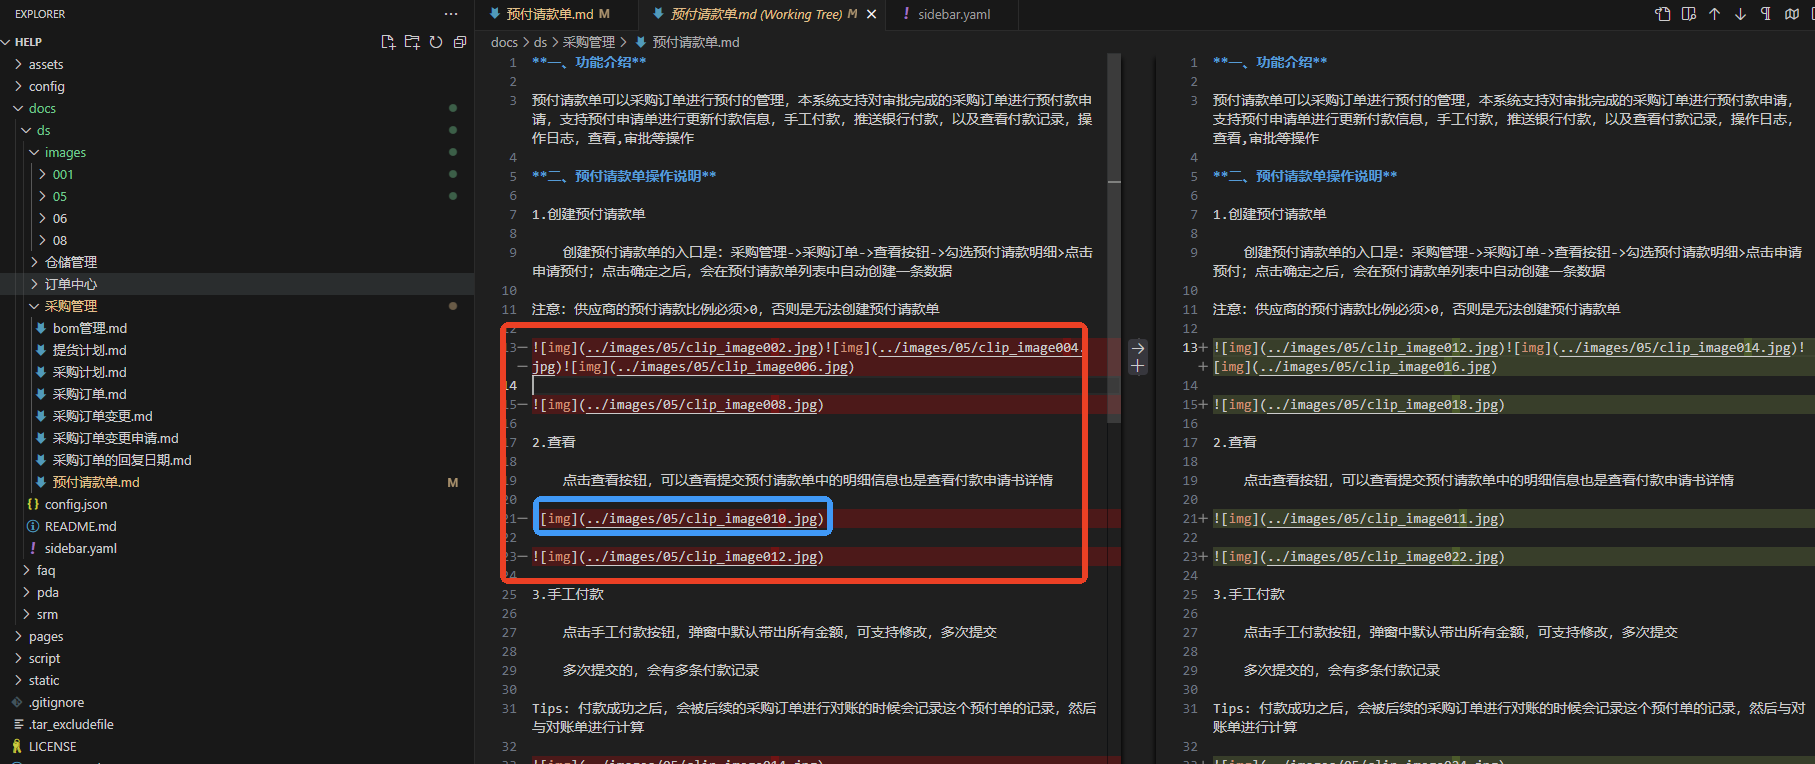Refresh the Explorer file tree
The image size is (1815, 764).
pos(436,42)
